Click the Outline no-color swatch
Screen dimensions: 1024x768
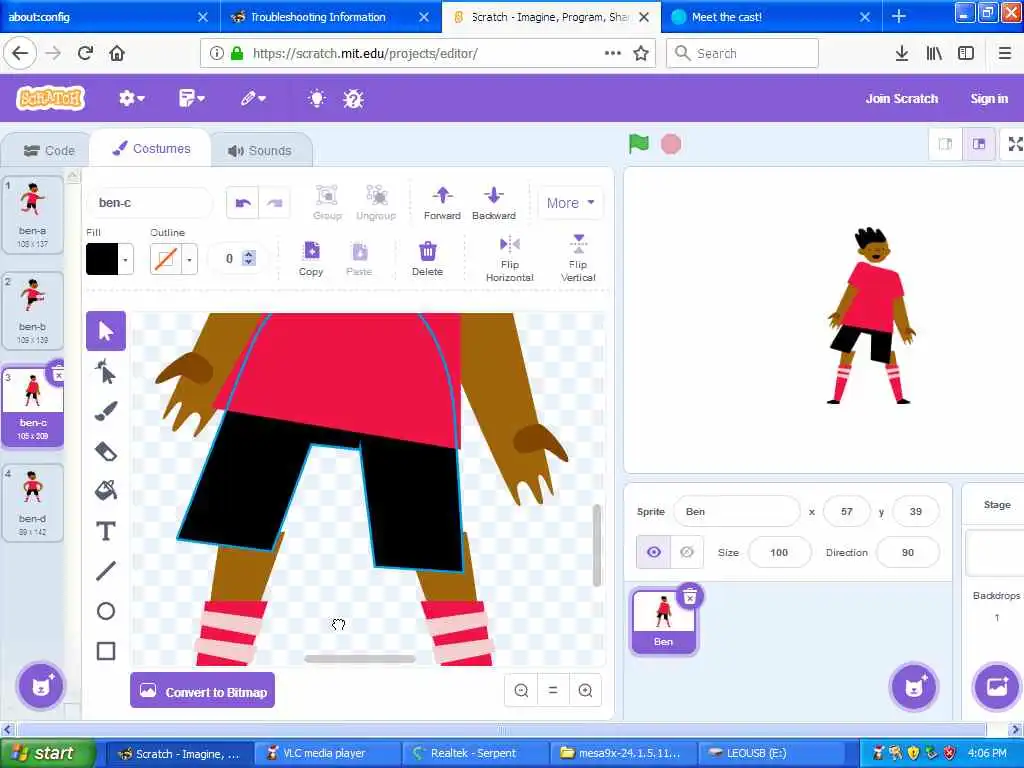click(166, 259)
